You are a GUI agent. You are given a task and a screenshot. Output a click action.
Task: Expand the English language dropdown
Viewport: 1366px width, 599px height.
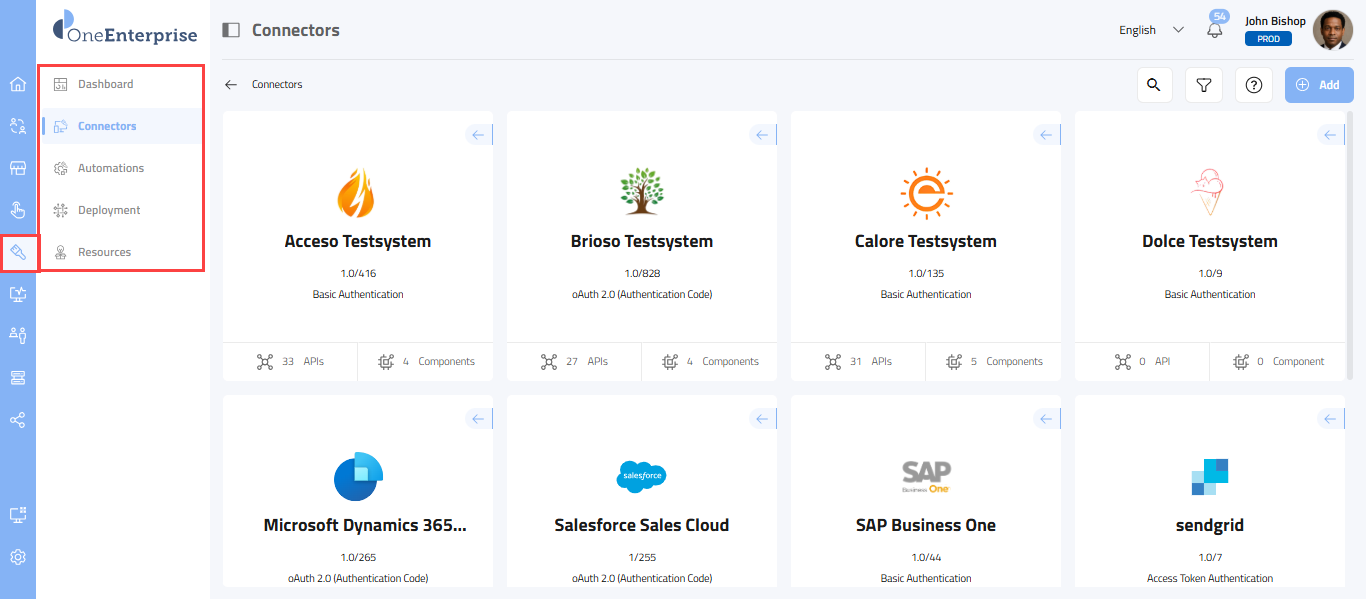coord(1151,30)
